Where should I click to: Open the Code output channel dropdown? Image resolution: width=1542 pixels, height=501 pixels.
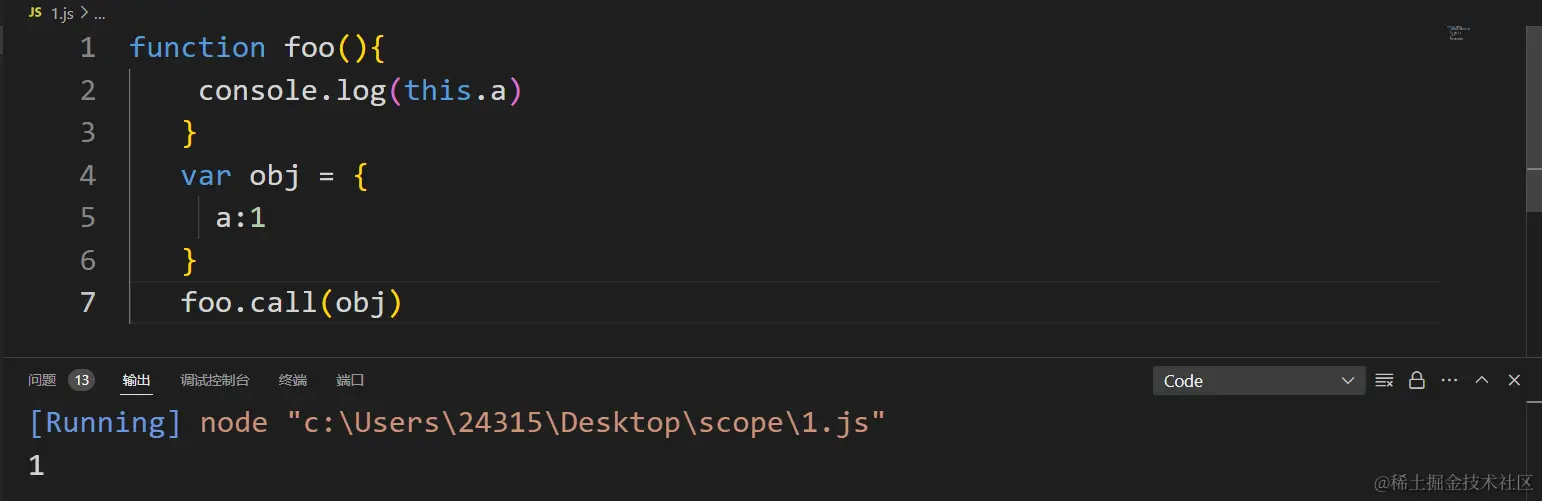(x=1258, y=381)
